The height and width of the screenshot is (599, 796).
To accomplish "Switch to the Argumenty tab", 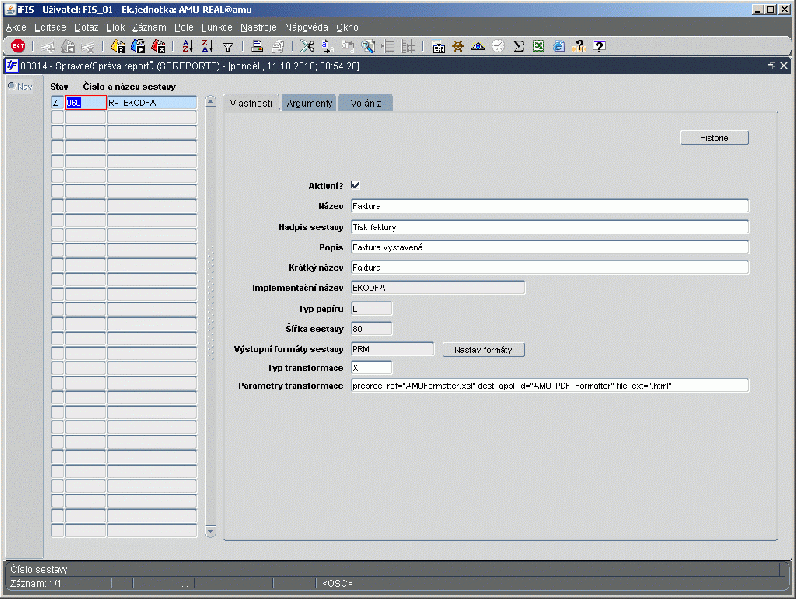I will coord(309,103).
